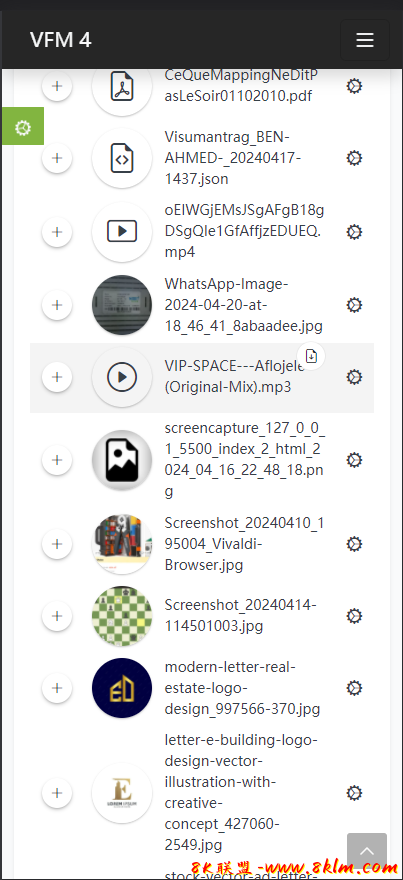Open the hamburger navigation menu
Image resolution: width=403 pixels, height=880 pixels.
click(365, 40)
